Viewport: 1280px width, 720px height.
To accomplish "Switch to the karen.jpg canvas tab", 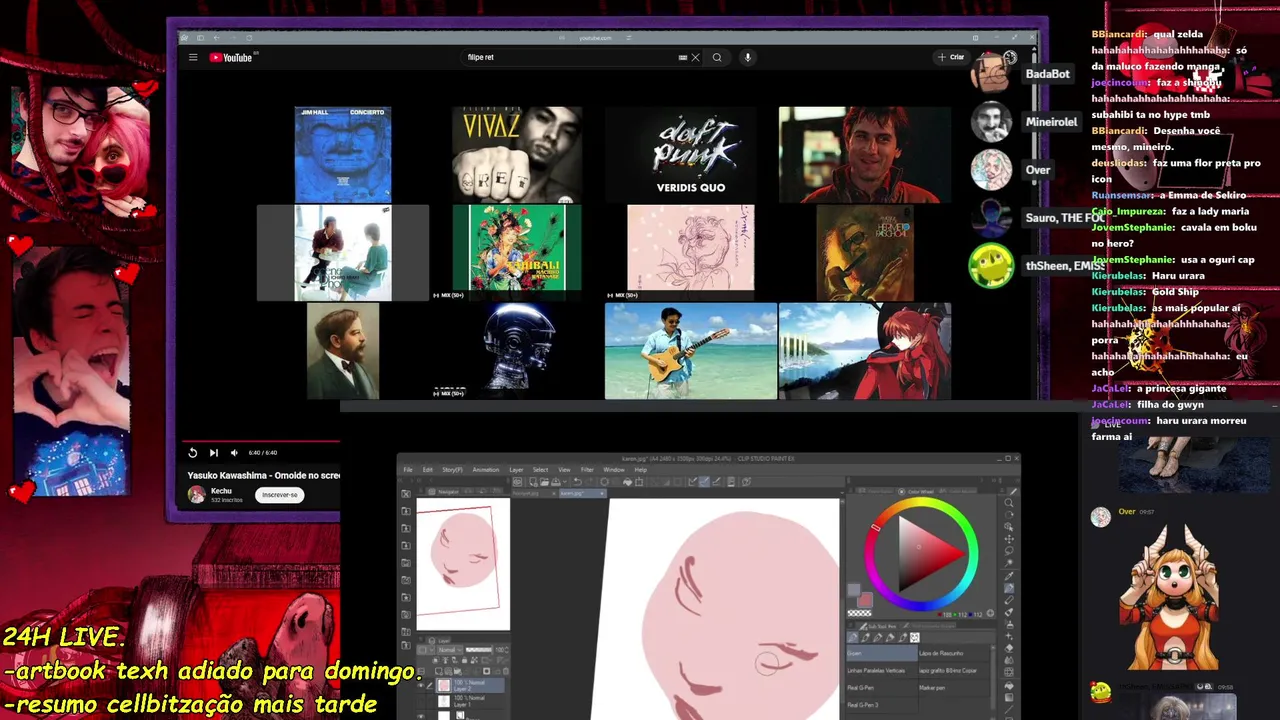I will pyautogui.click(x=583, y=493).
